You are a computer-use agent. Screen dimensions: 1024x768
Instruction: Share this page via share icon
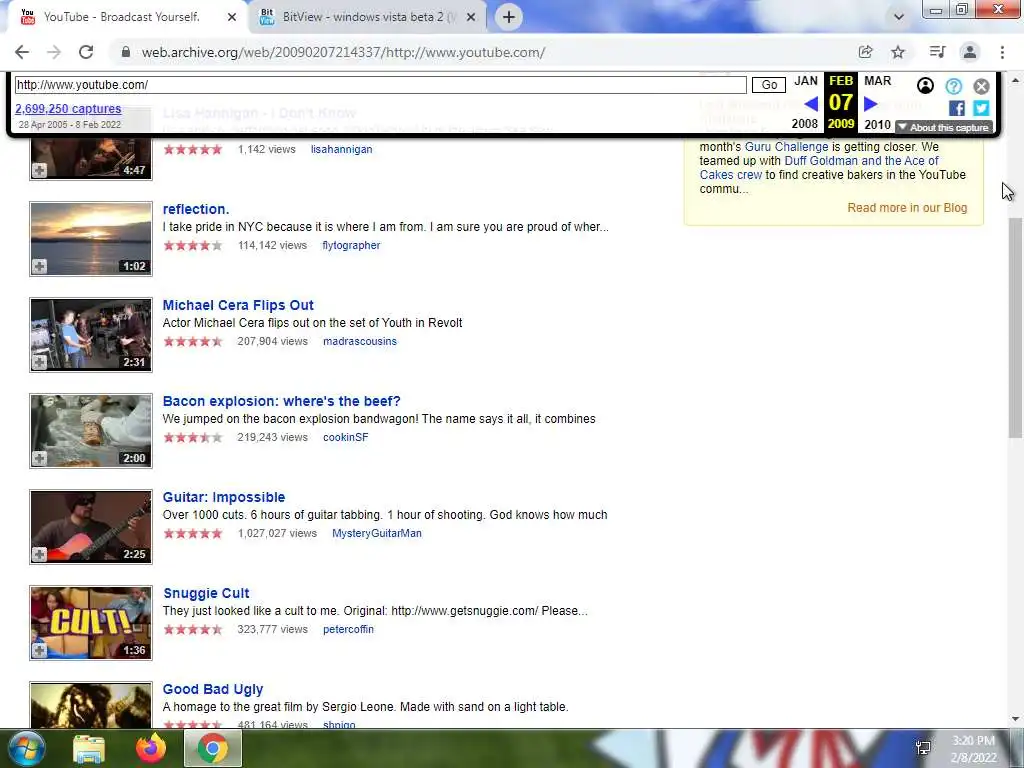click(x=865, y=52)
